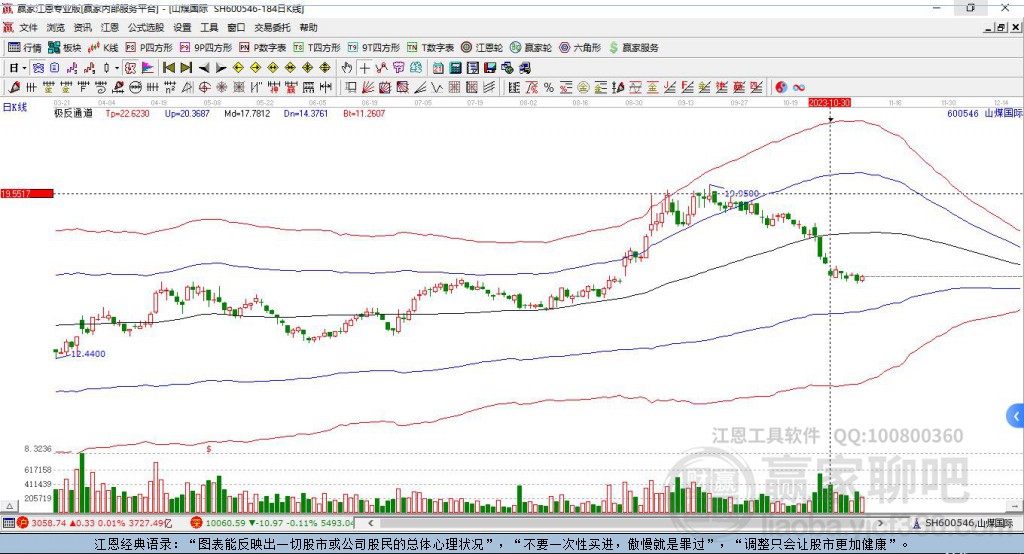Image resolution: width=1024 pixels, height=554 pixels.
Task: Open the calendar icon in the toolbar
Action: click(438, 68)
